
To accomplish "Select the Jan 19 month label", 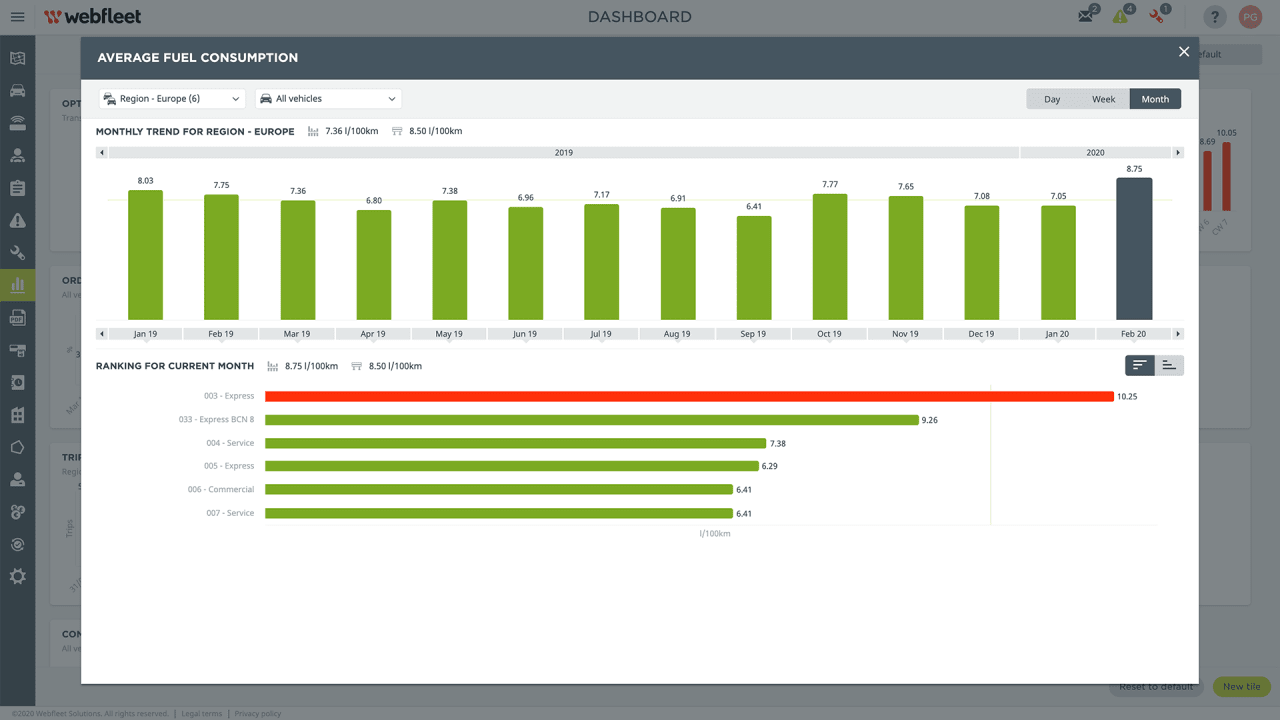I will click(145, 334).
